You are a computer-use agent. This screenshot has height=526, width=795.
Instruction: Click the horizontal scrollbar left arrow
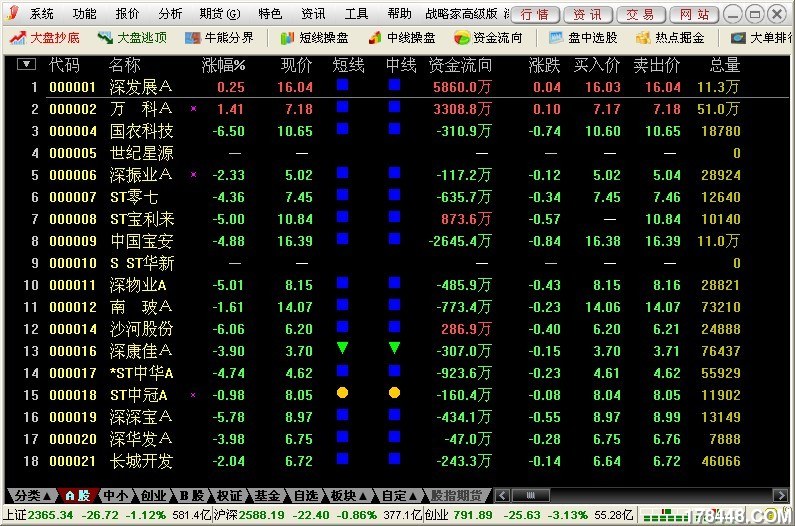pos(502,495)
